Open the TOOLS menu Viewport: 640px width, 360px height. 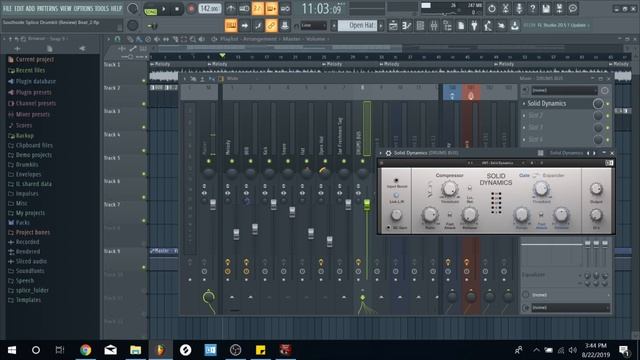102,9
